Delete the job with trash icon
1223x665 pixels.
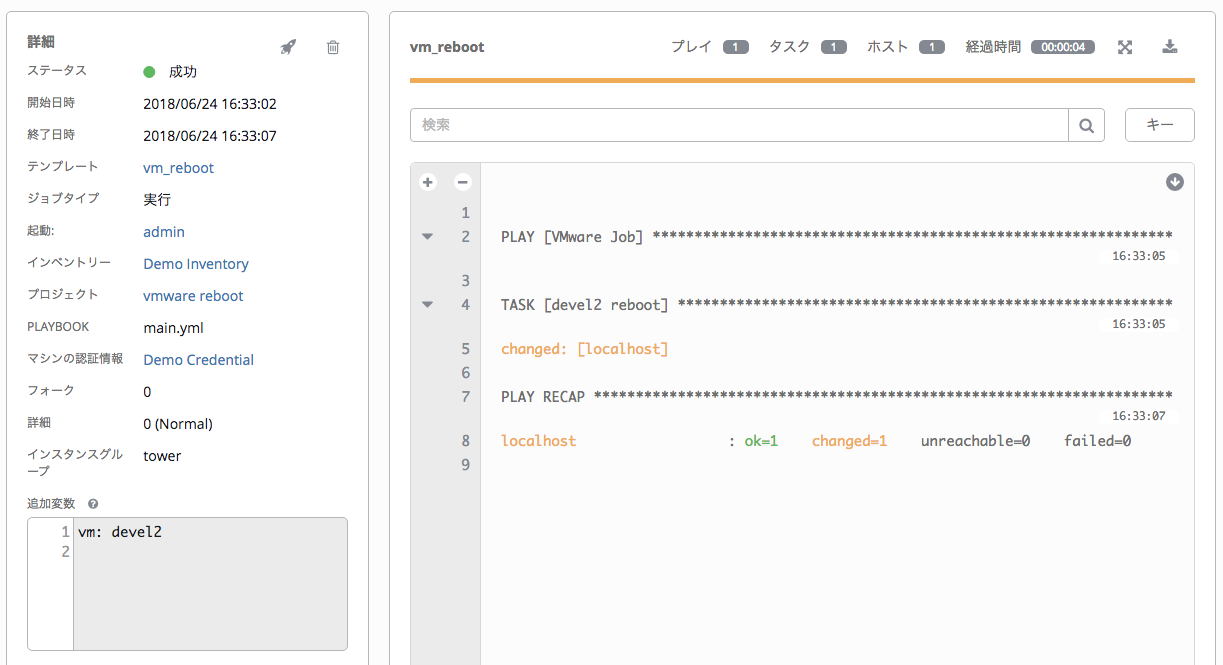333,47
